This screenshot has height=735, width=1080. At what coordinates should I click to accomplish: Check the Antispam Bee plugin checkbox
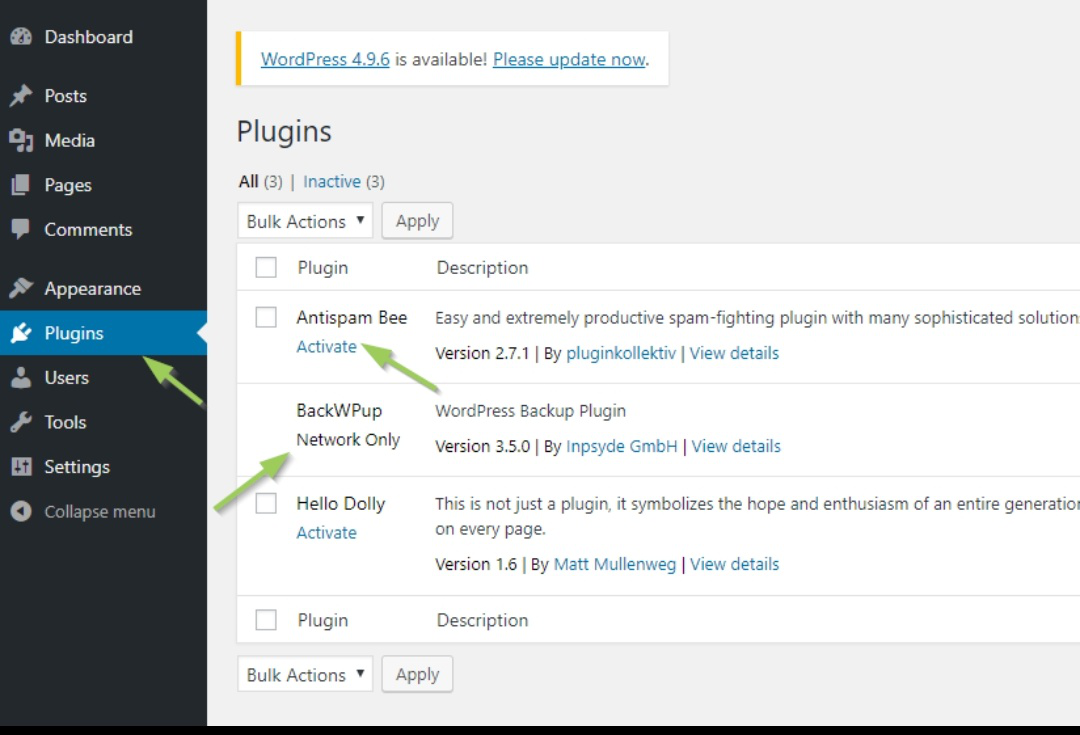266,318
